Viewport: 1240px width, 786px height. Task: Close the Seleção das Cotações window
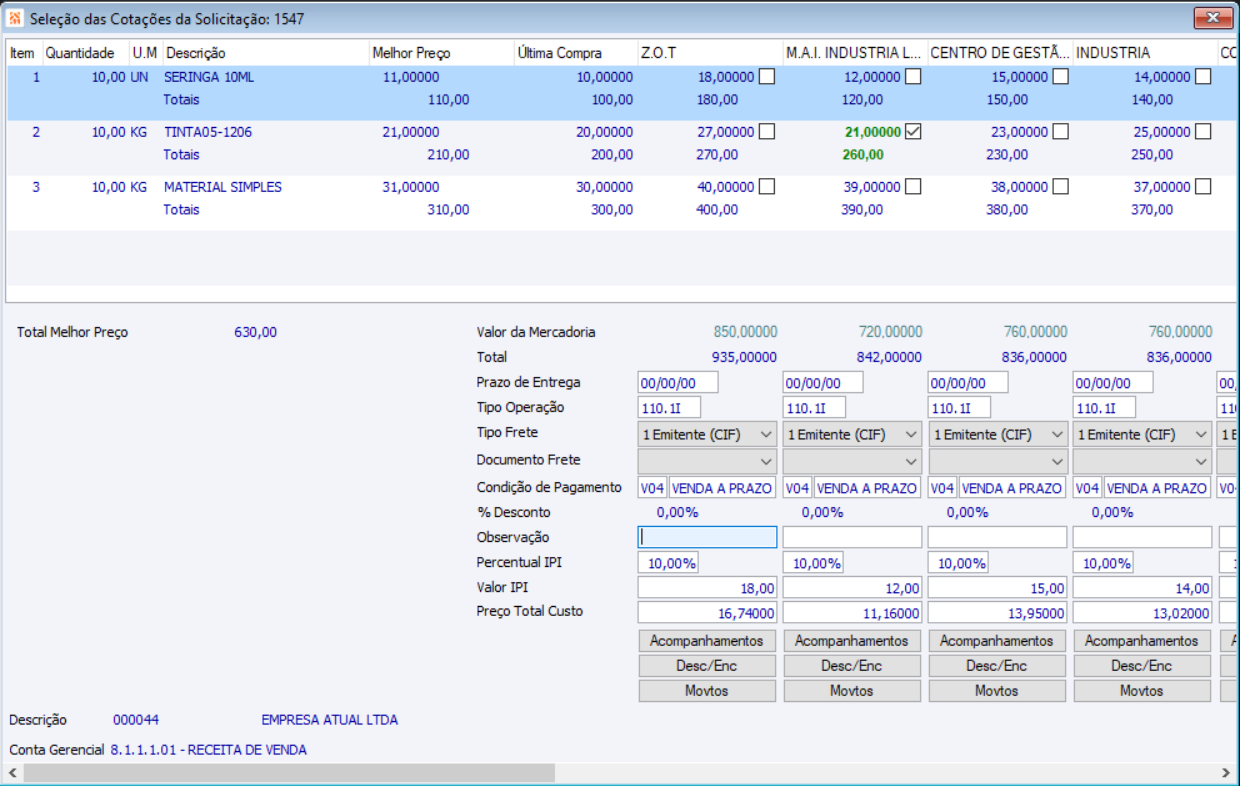(1213, 18)
